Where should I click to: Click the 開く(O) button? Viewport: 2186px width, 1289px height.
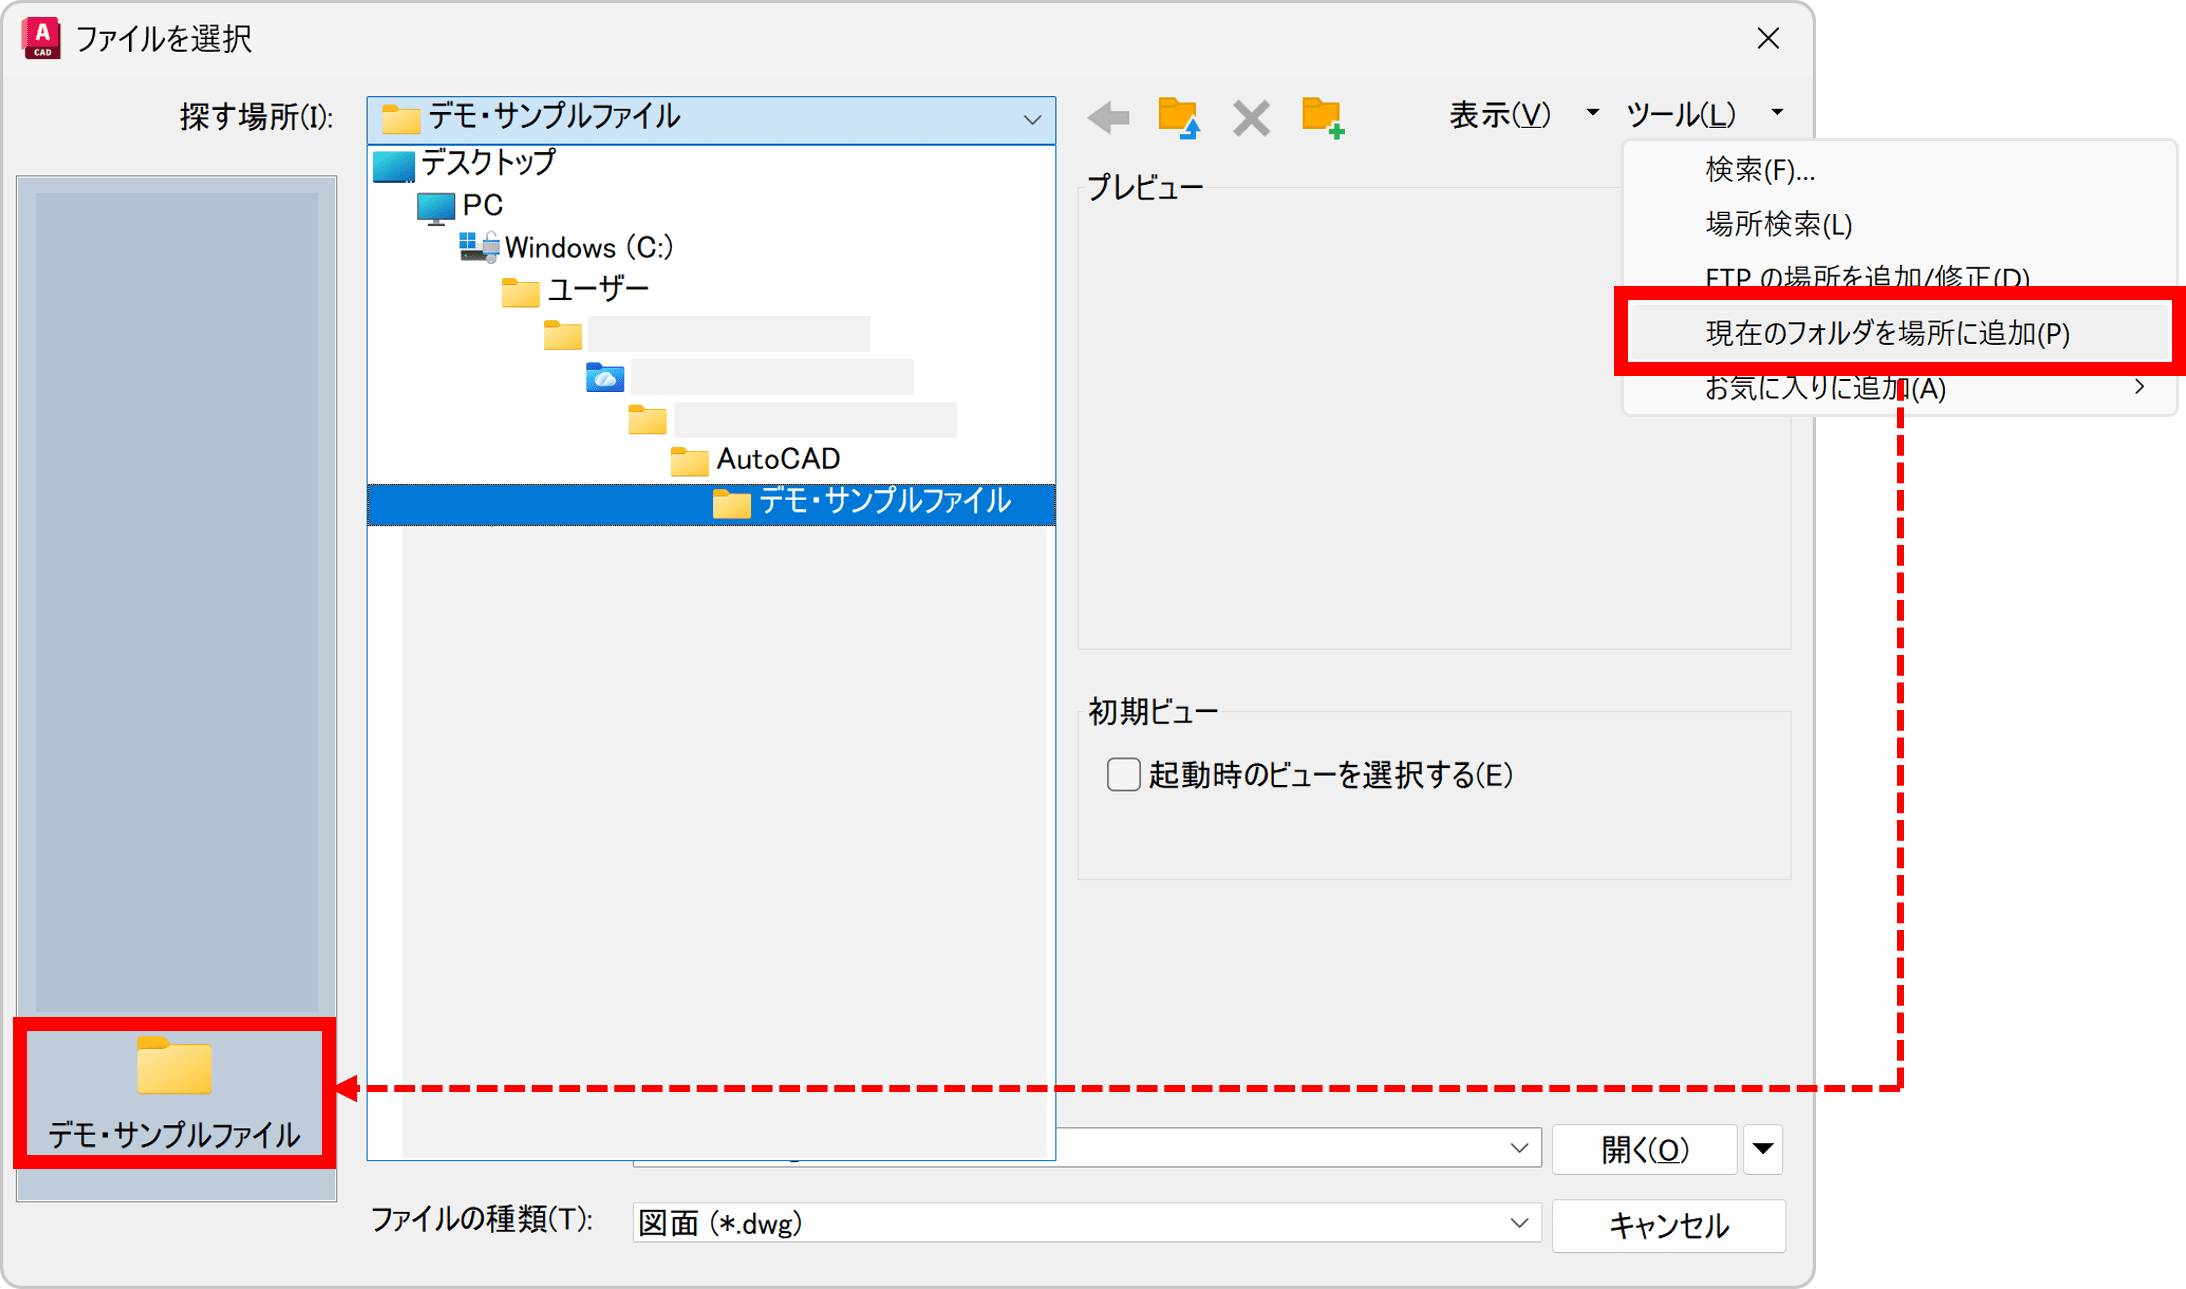pyautogui.click(x=1644, y=1149)
